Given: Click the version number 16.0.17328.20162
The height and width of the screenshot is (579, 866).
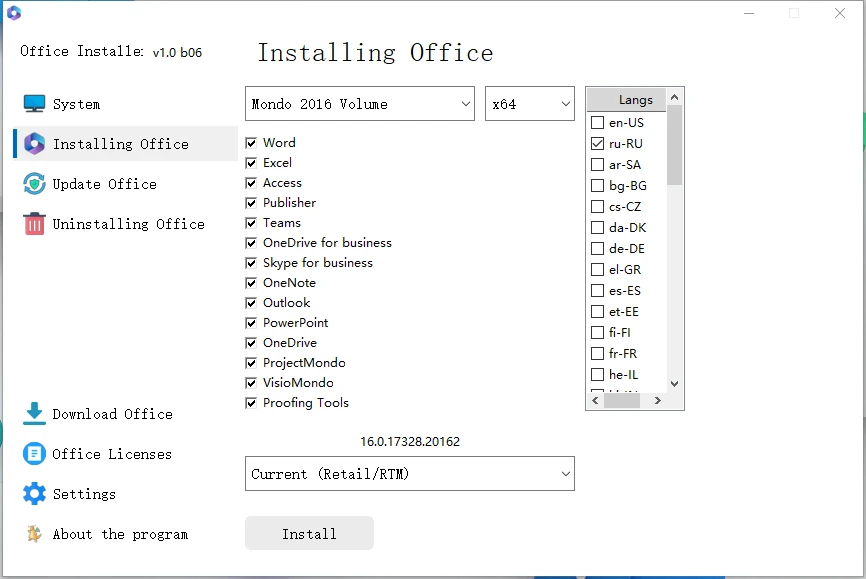Looking at the screenshot, I should point(410,441).
